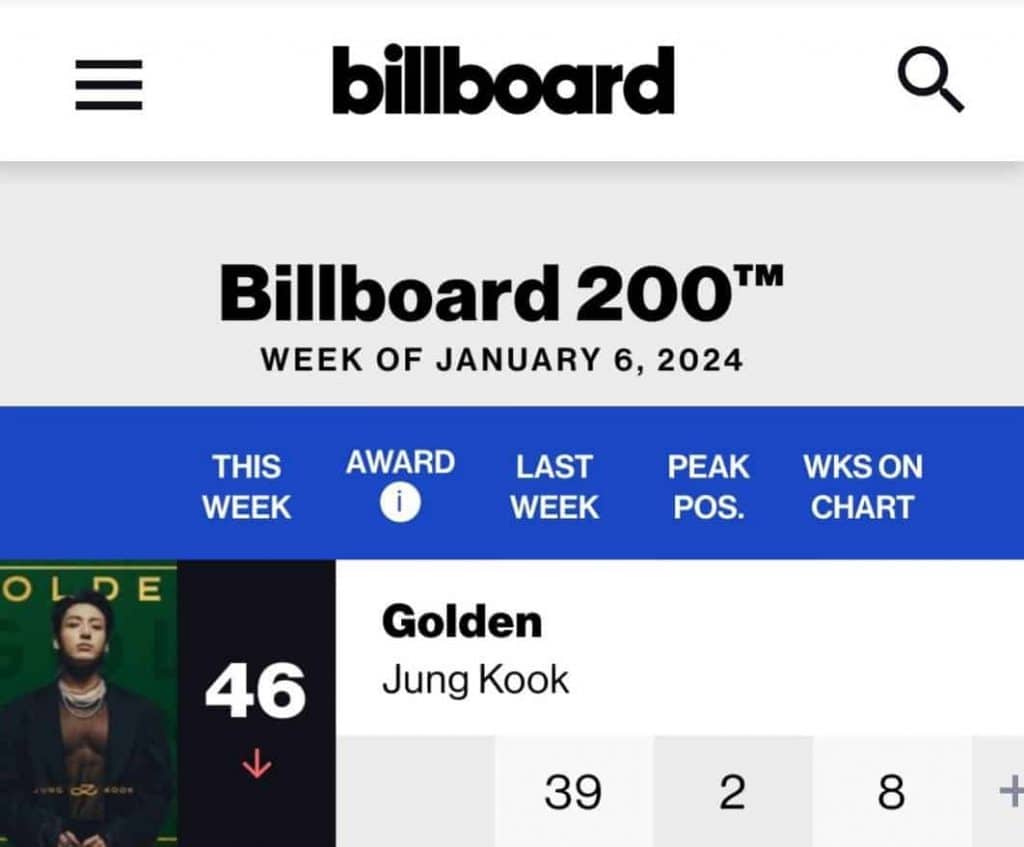Screen dimensions: 1024x847
Task: Open the Golden album cover thumbnail
Action: click(88, 704)
